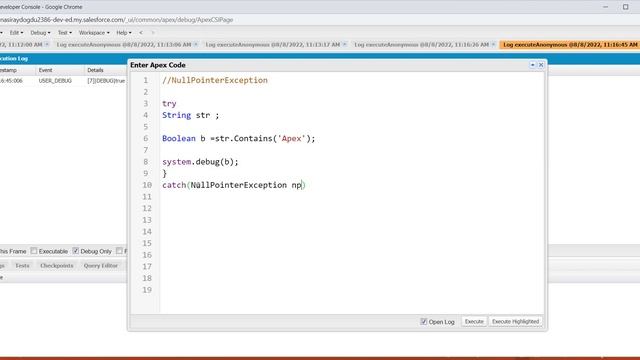The height and width of the screenshot is (360, 640).
Task: Close the 11:12:00 AM log tab
Action: pos(47,44)
